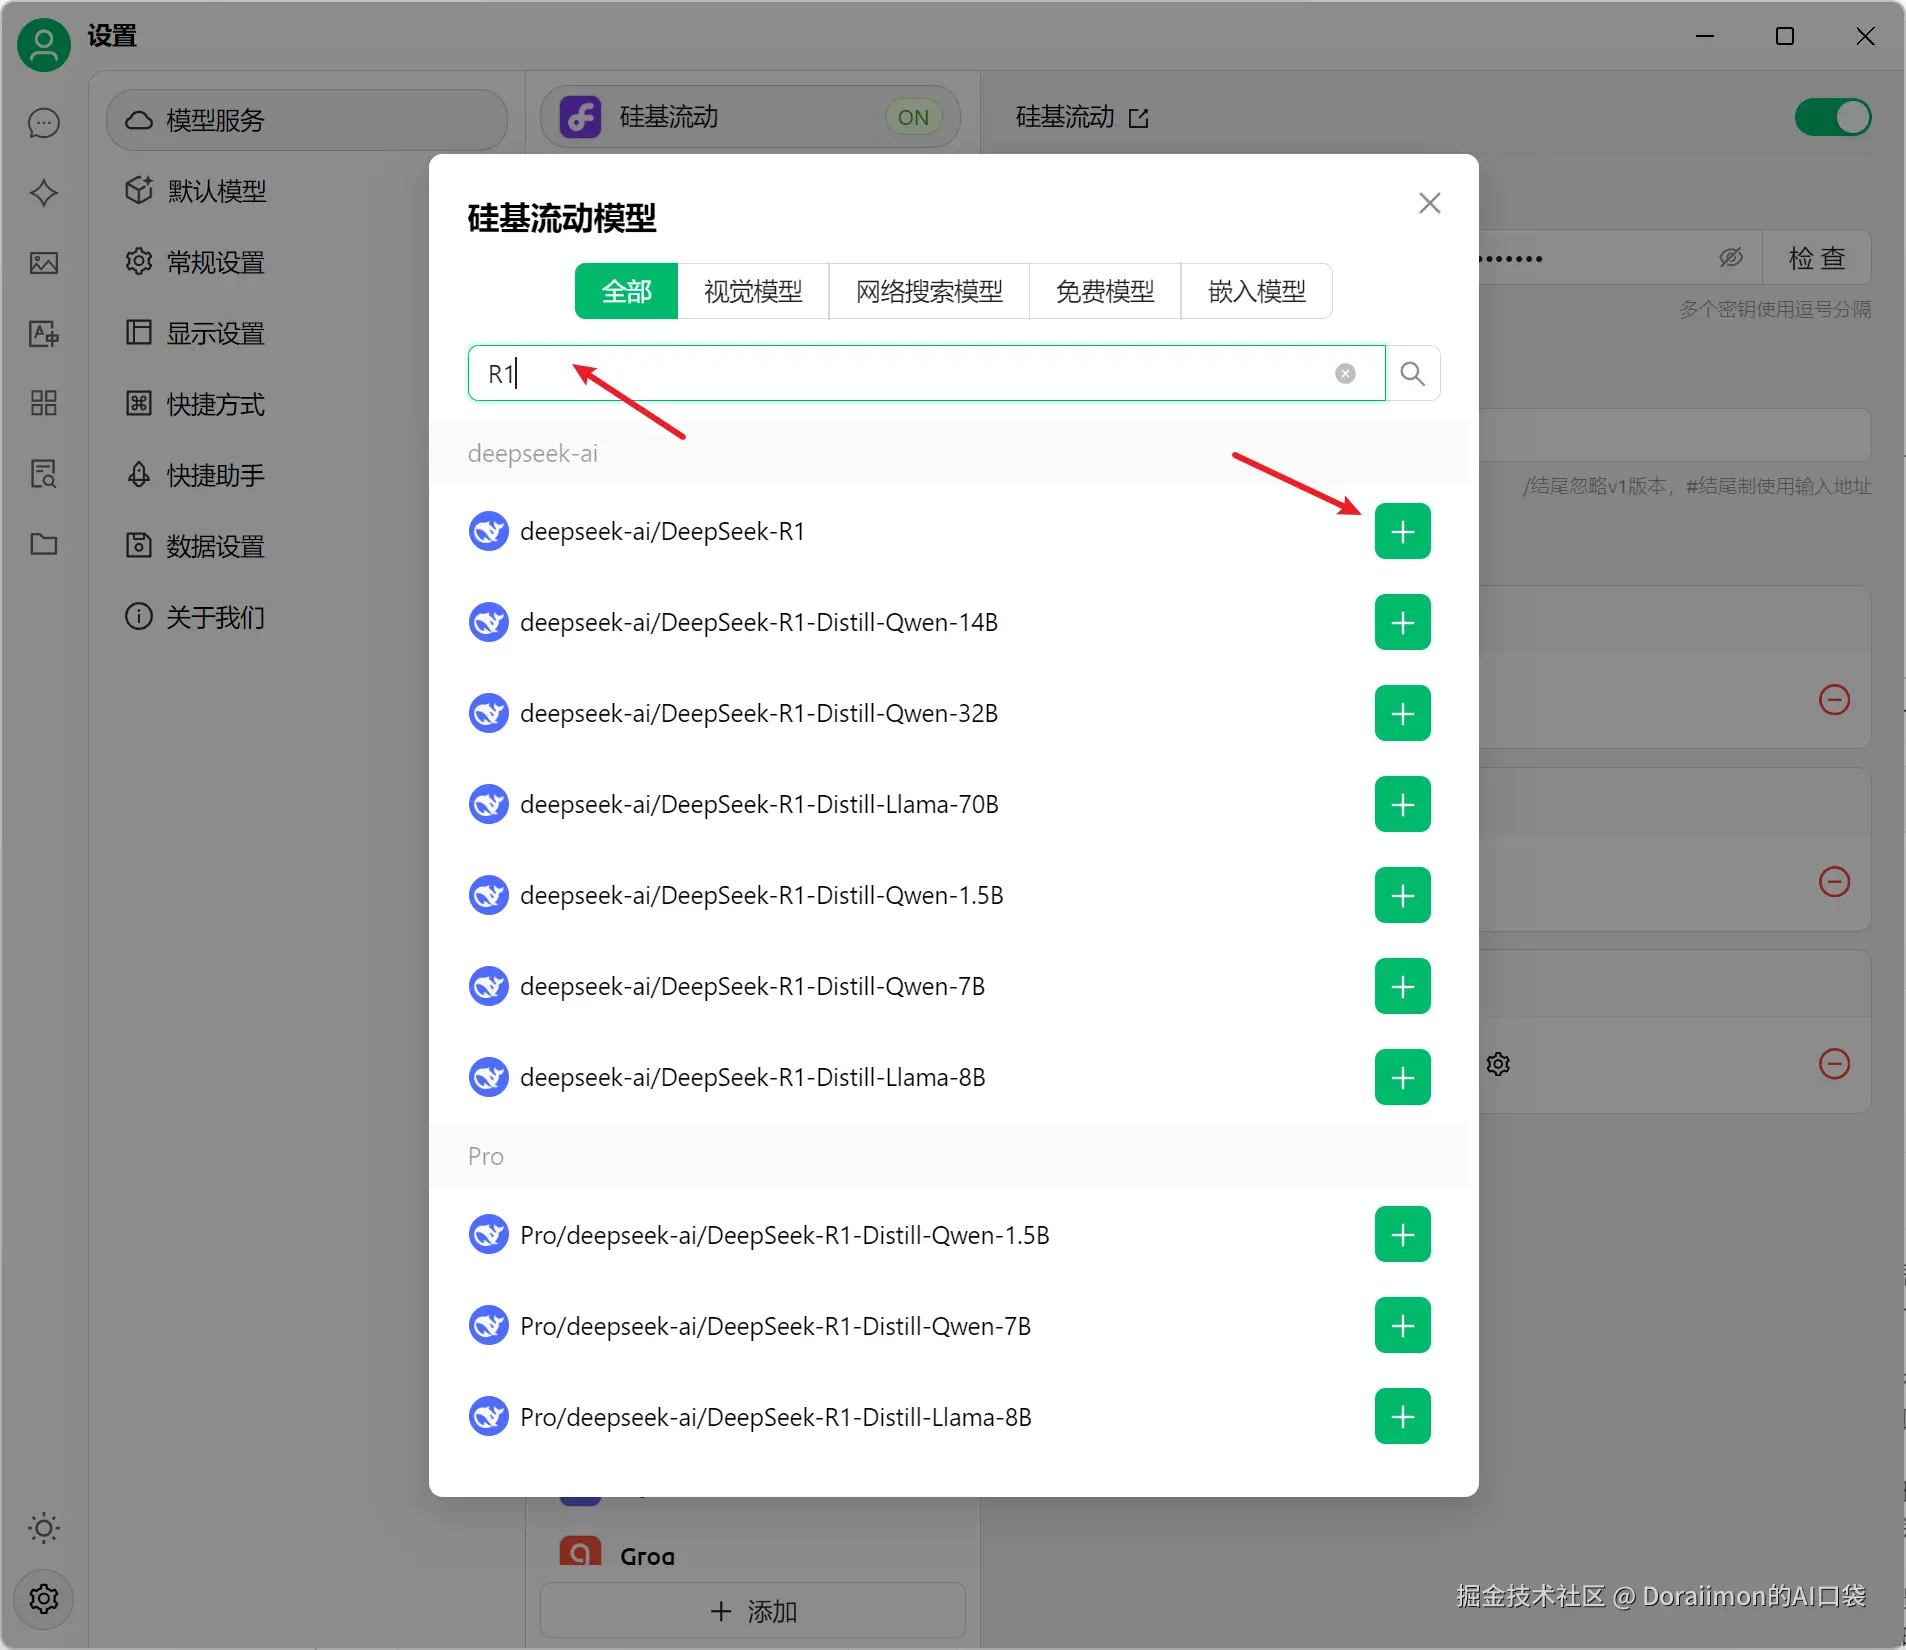
Task: Open 数据设置 settings section
Action: tap(307, 546)
